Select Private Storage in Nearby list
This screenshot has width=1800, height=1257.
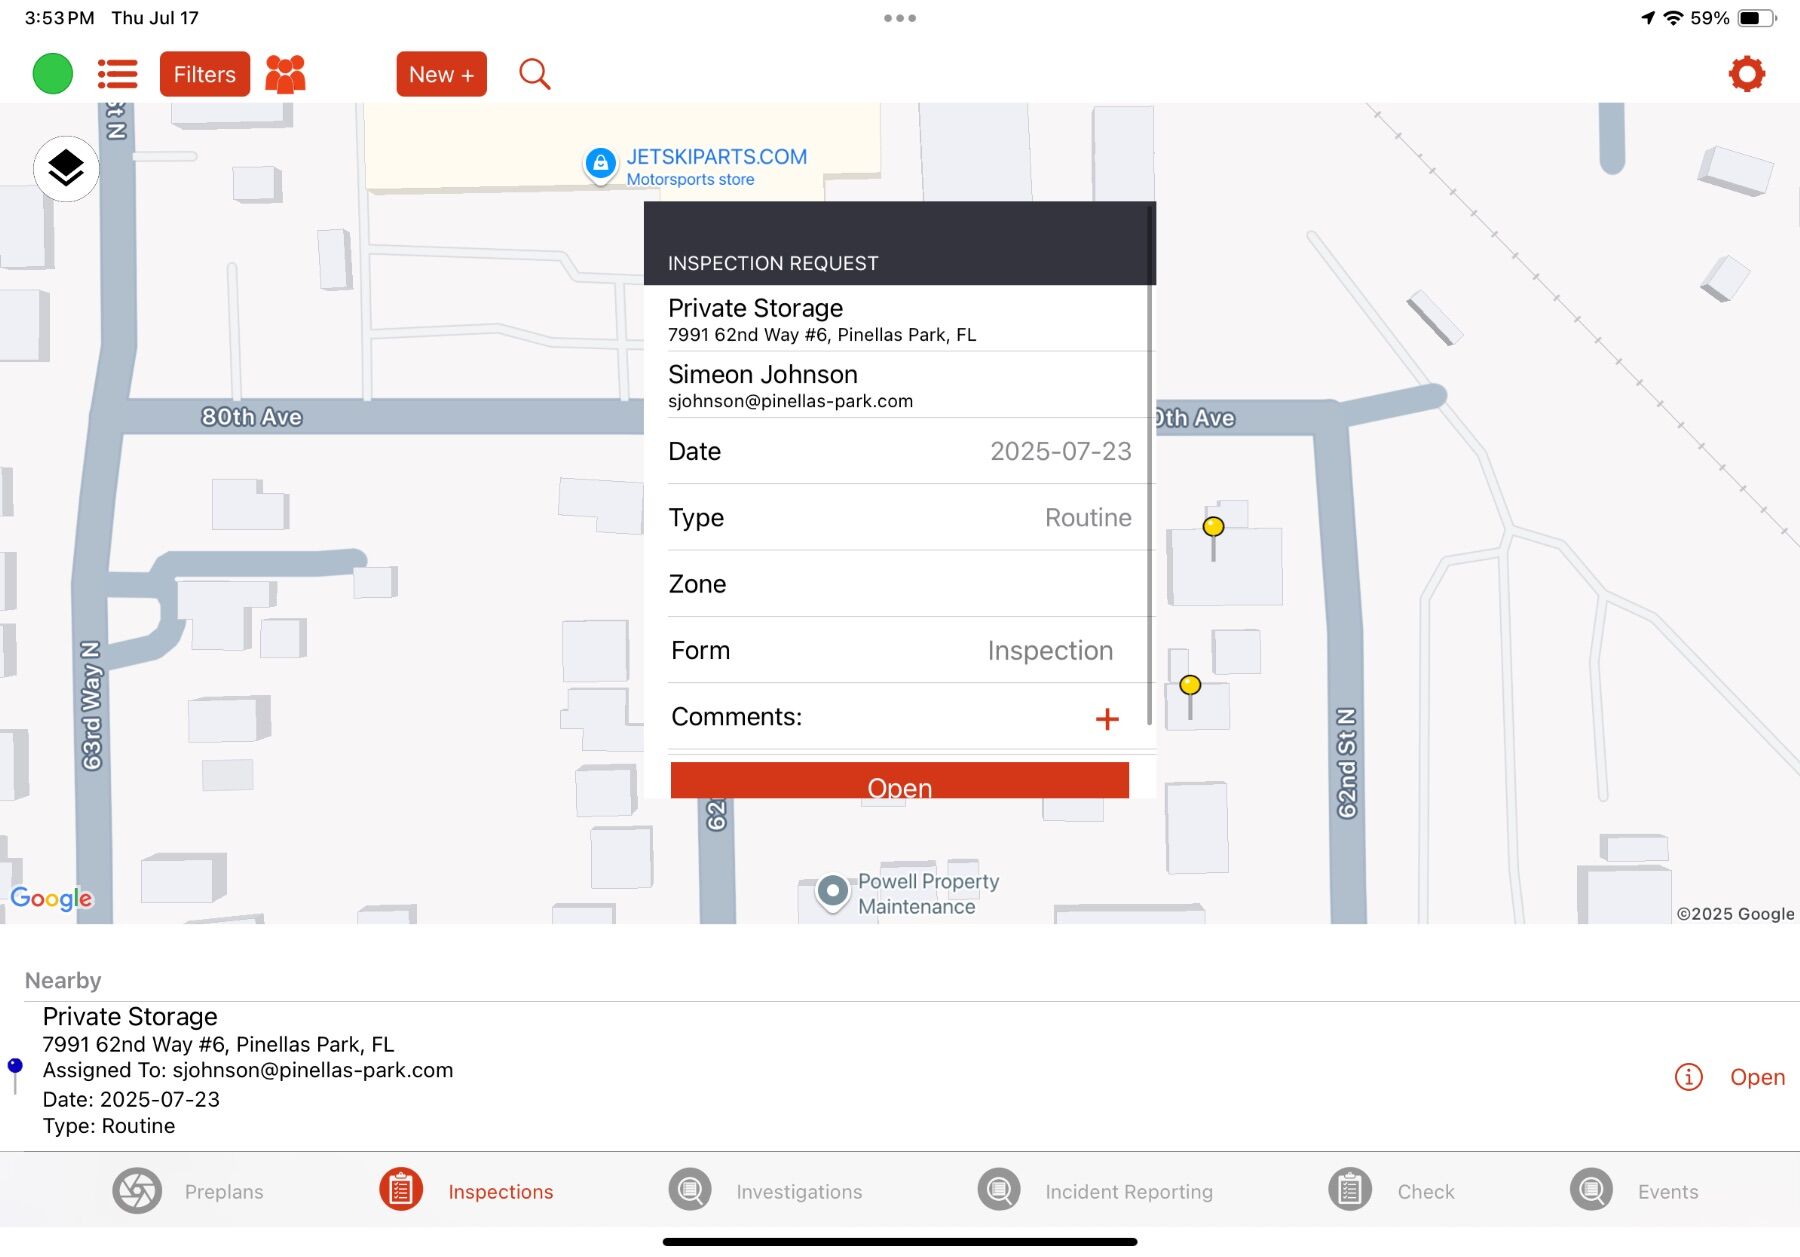pyautogui.click(x=130, y=1017)
